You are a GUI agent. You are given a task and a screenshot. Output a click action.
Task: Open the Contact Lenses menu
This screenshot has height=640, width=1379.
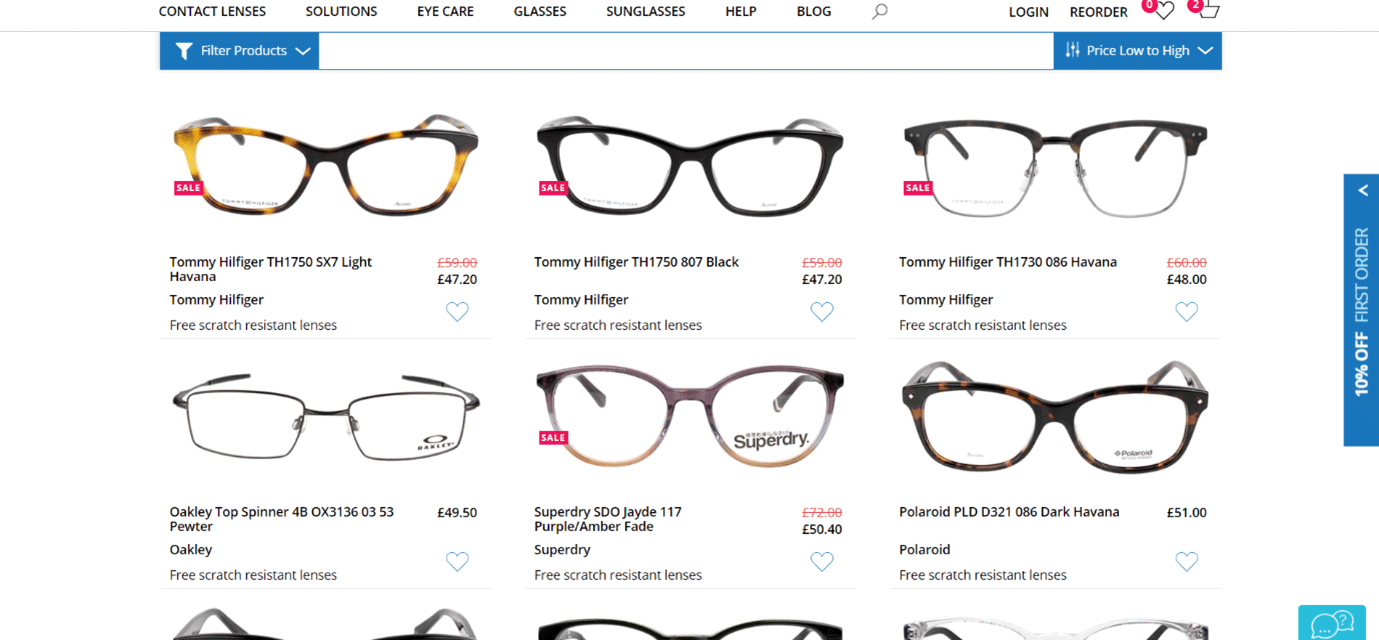pyautogui.click(x=212, y=12)
